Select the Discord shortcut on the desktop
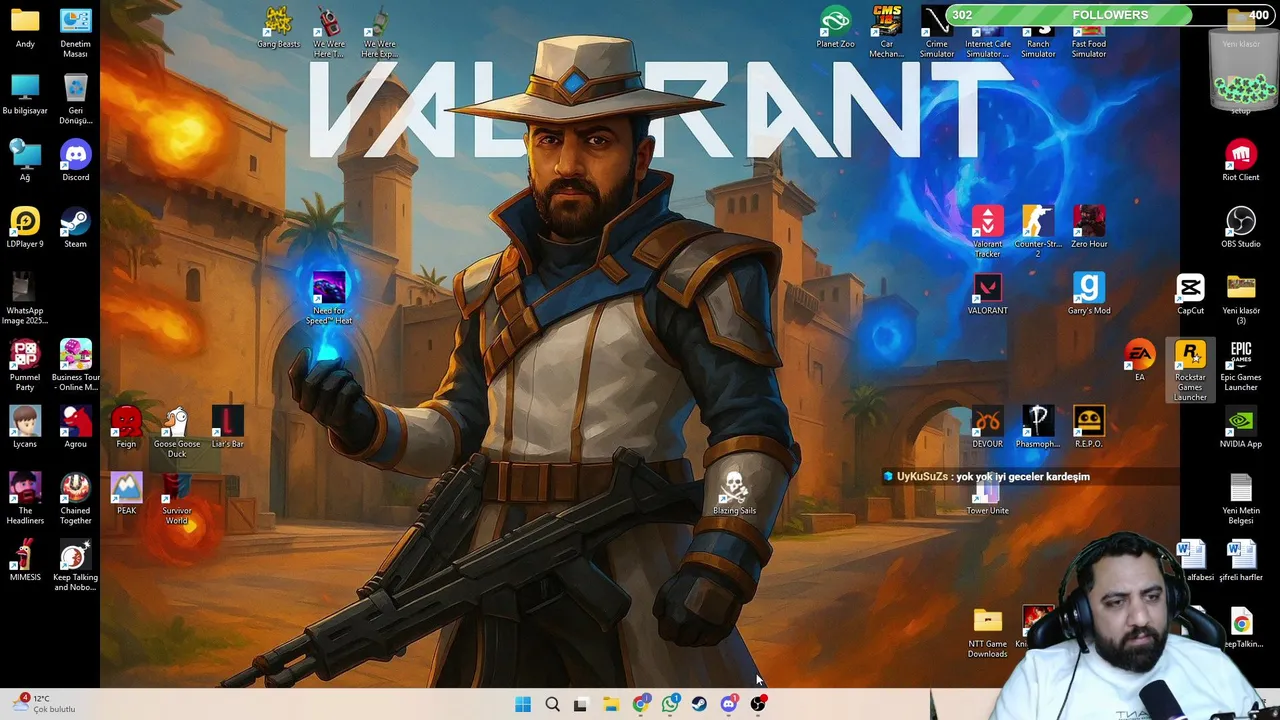The height and width of the screenshot is (720, 1280). (x=75, y=161)
